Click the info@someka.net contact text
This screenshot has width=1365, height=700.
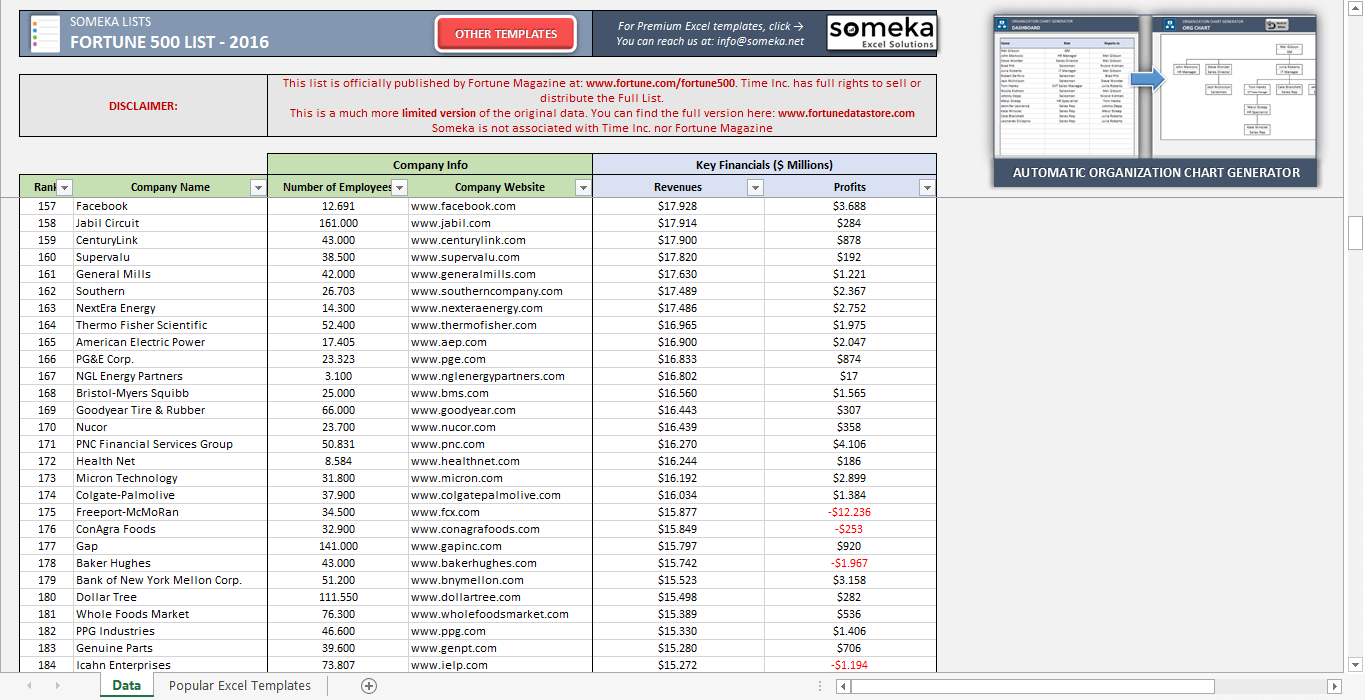click(x=760, y=41)
